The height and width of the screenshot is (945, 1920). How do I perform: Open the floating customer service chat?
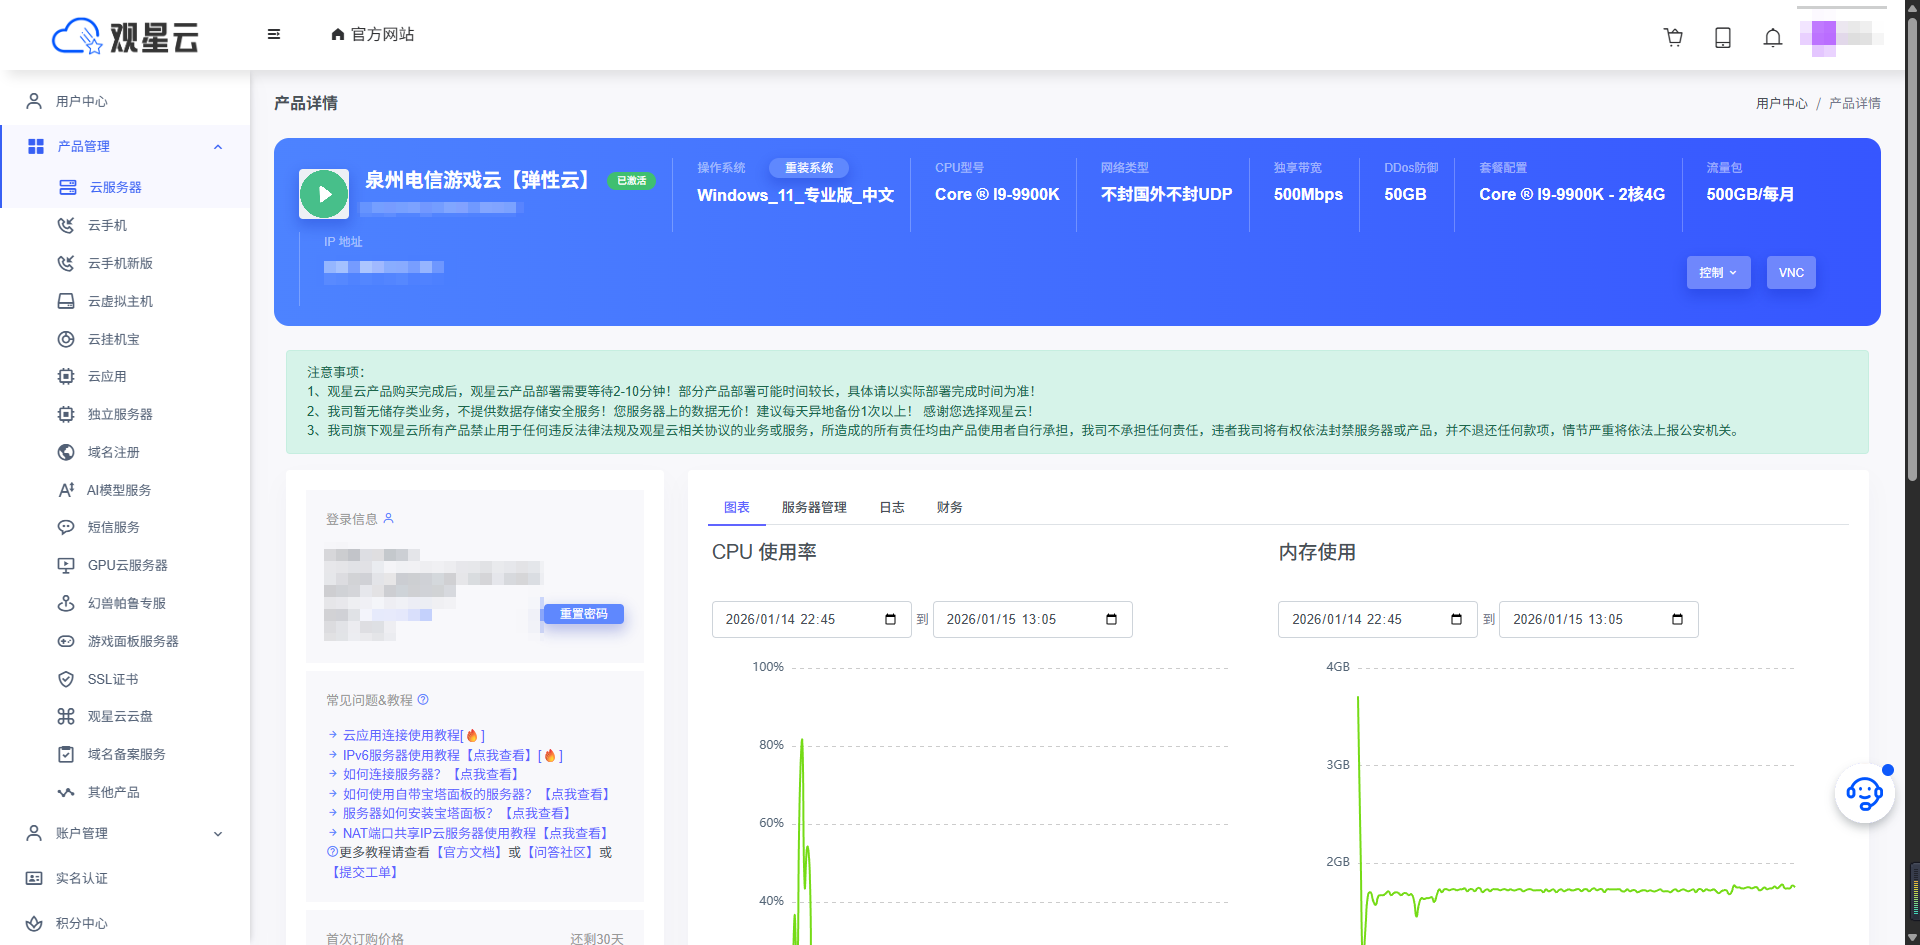point(1864,793)
